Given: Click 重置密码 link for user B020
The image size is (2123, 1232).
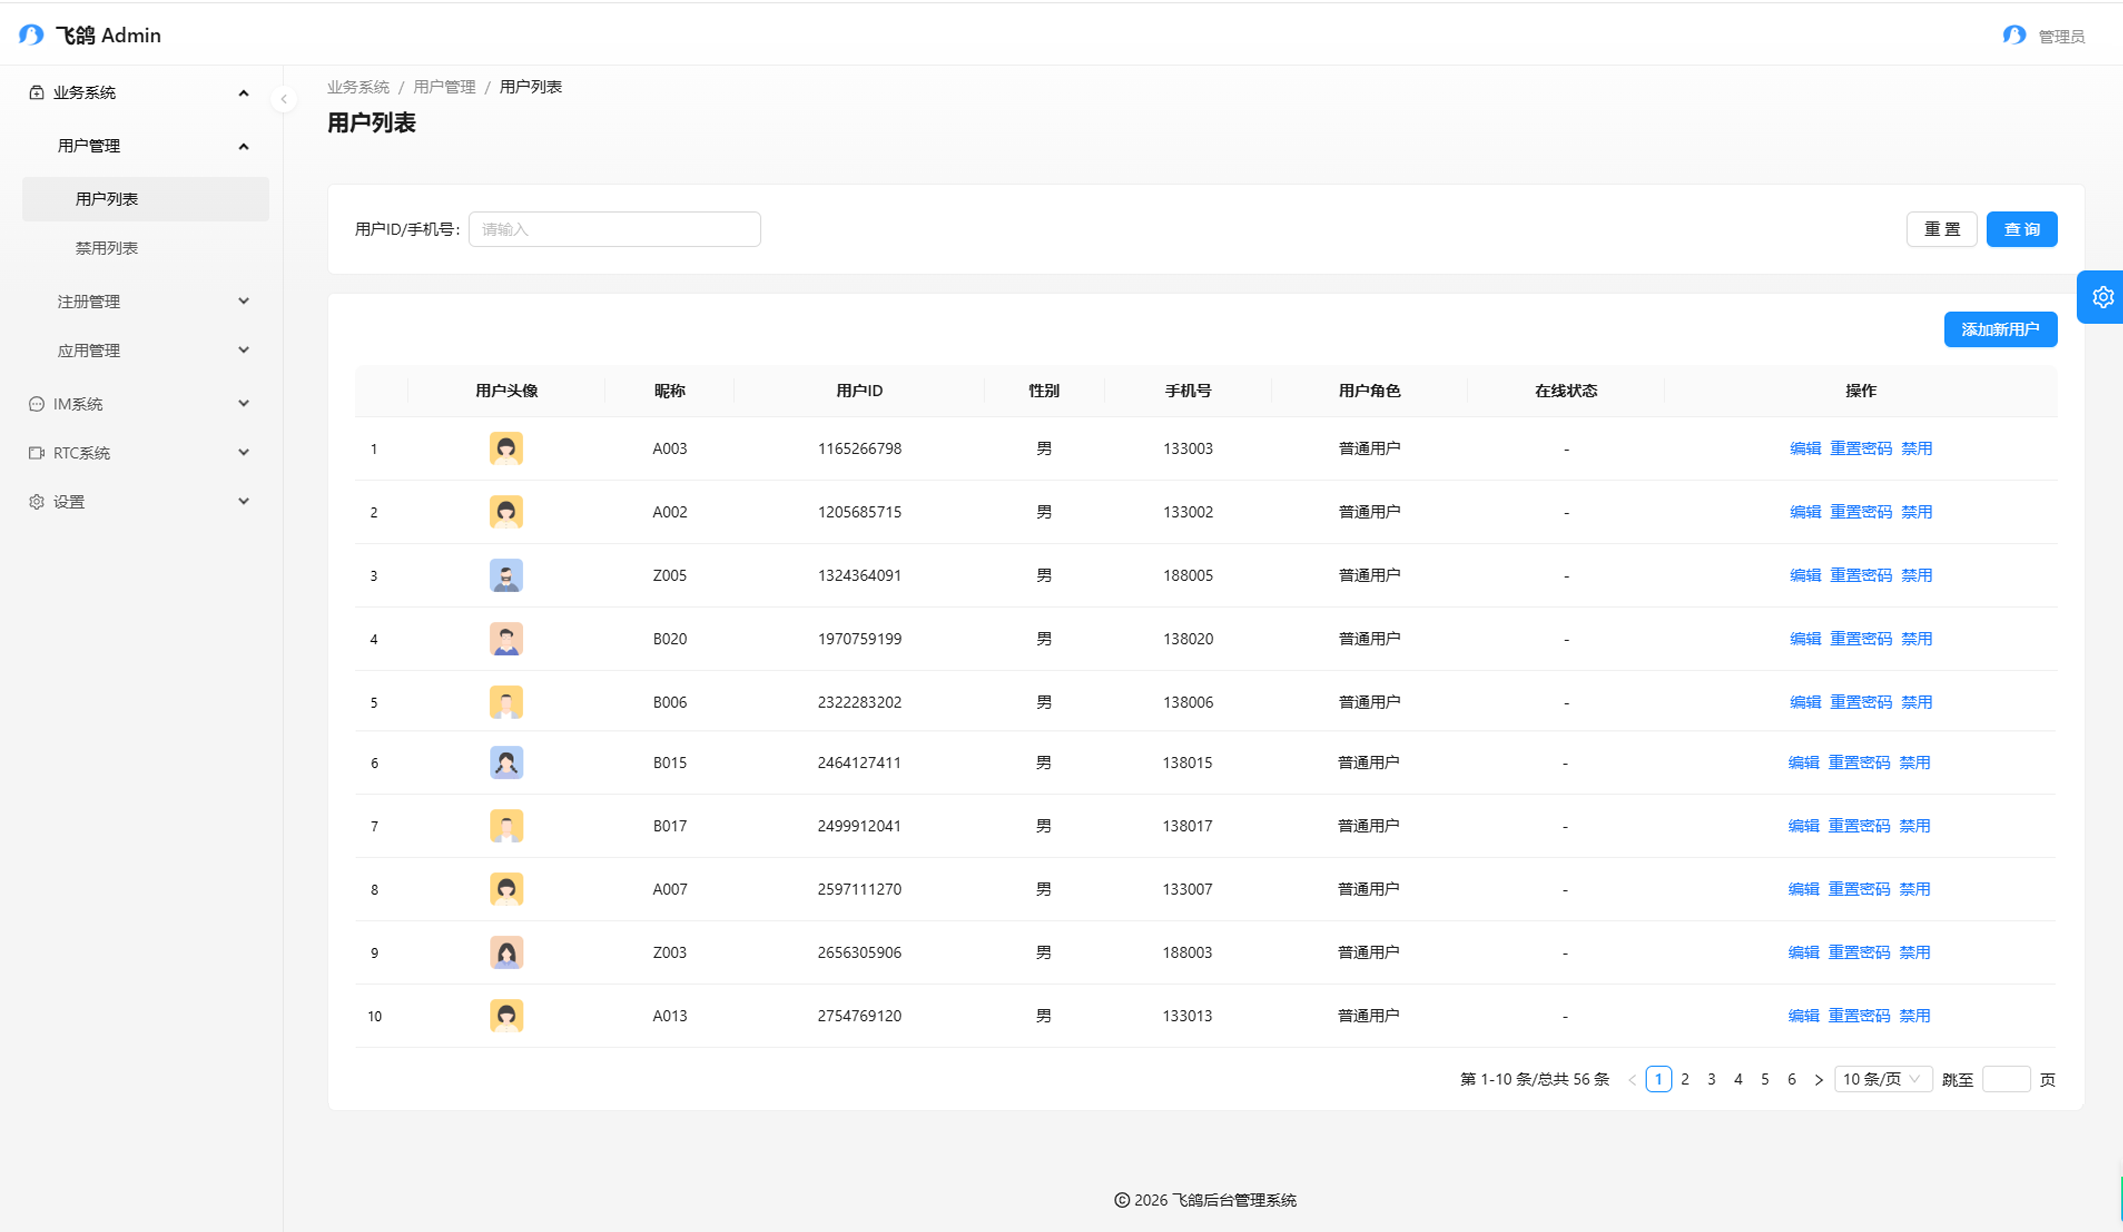Looking at the screenshot, I should [1861, 638].
